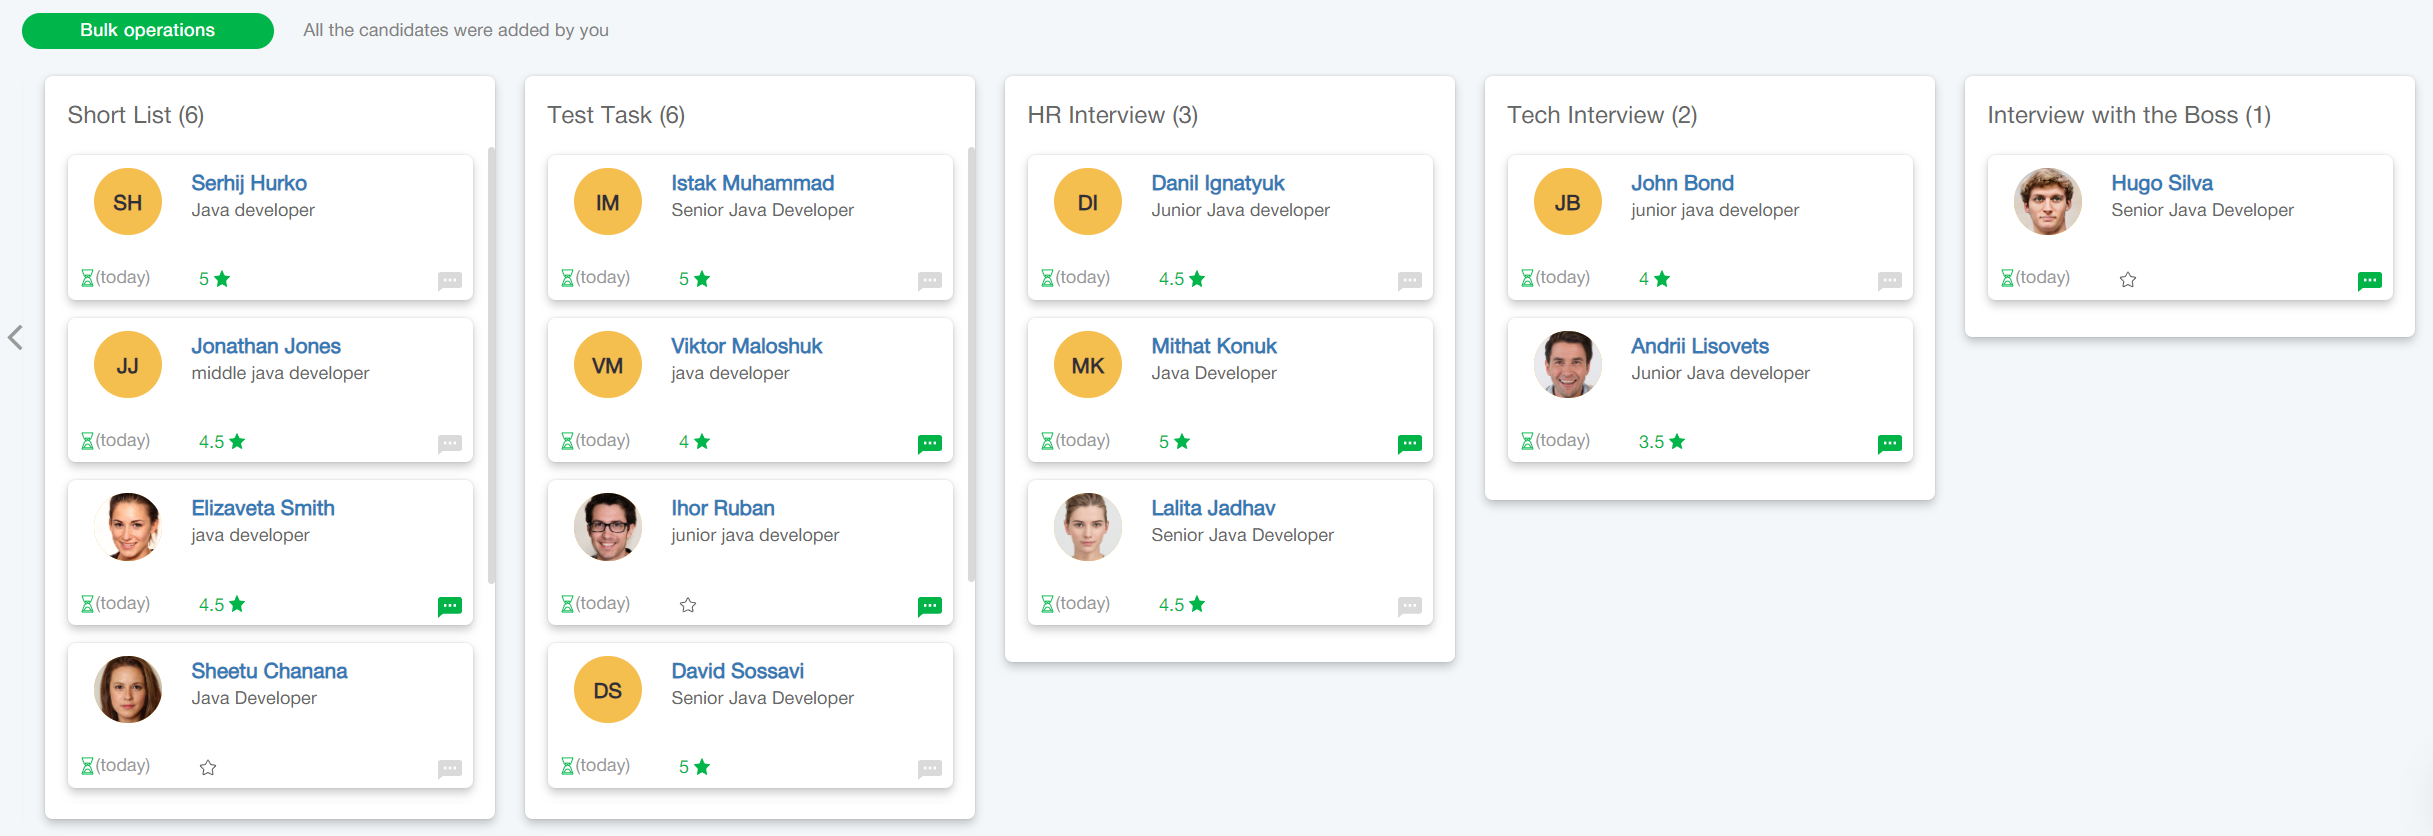Toggle empty star on Hugo Silva card
The height and width of the screenshot is (836, 2433).
[2128, 280]
